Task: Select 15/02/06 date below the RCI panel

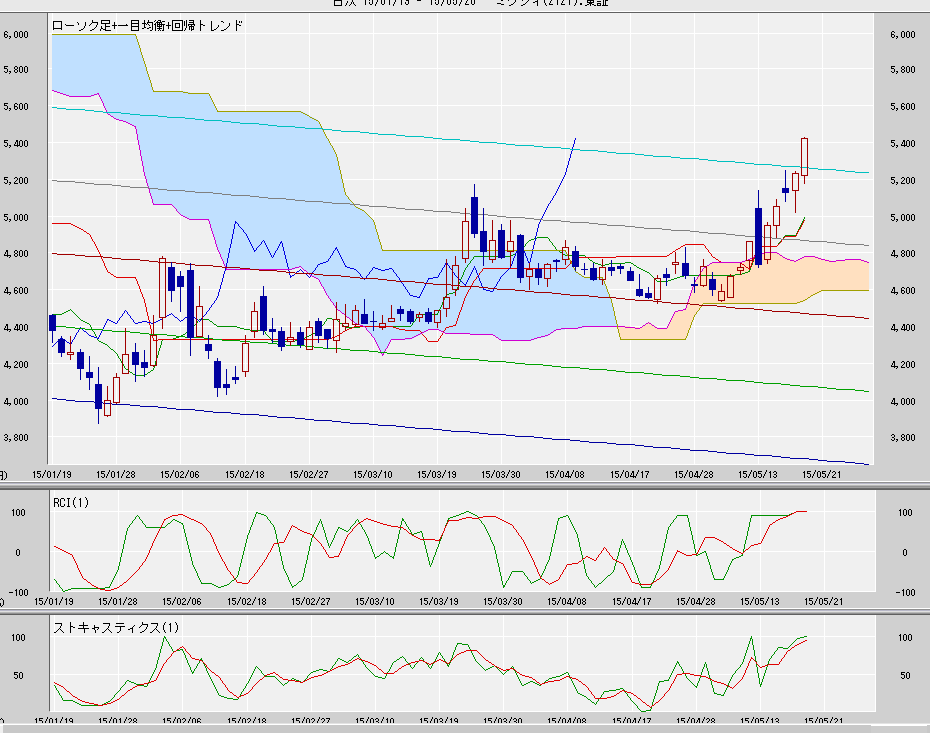Action: (x=181, y=601)
